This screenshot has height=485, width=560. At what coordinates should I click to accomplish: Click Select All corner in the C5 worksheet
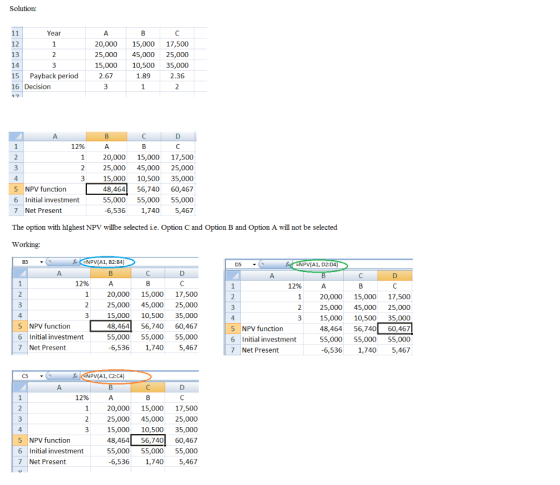(x=20, y=387)
